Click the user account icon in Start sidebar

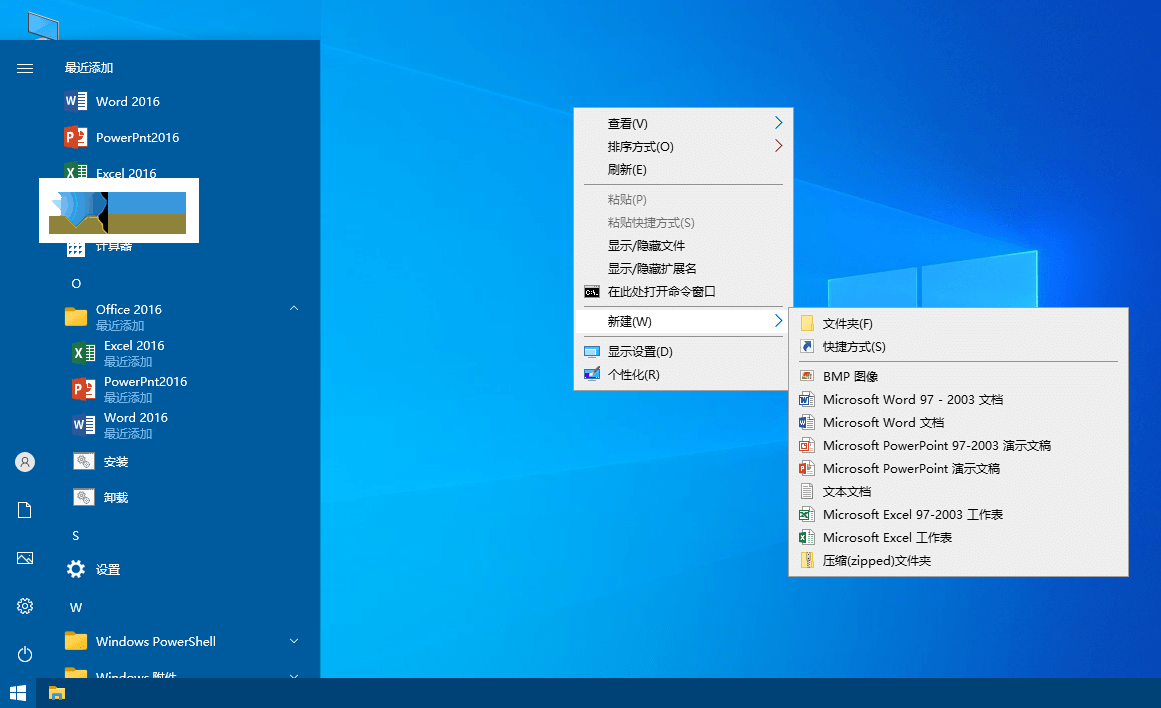point(25,462)
